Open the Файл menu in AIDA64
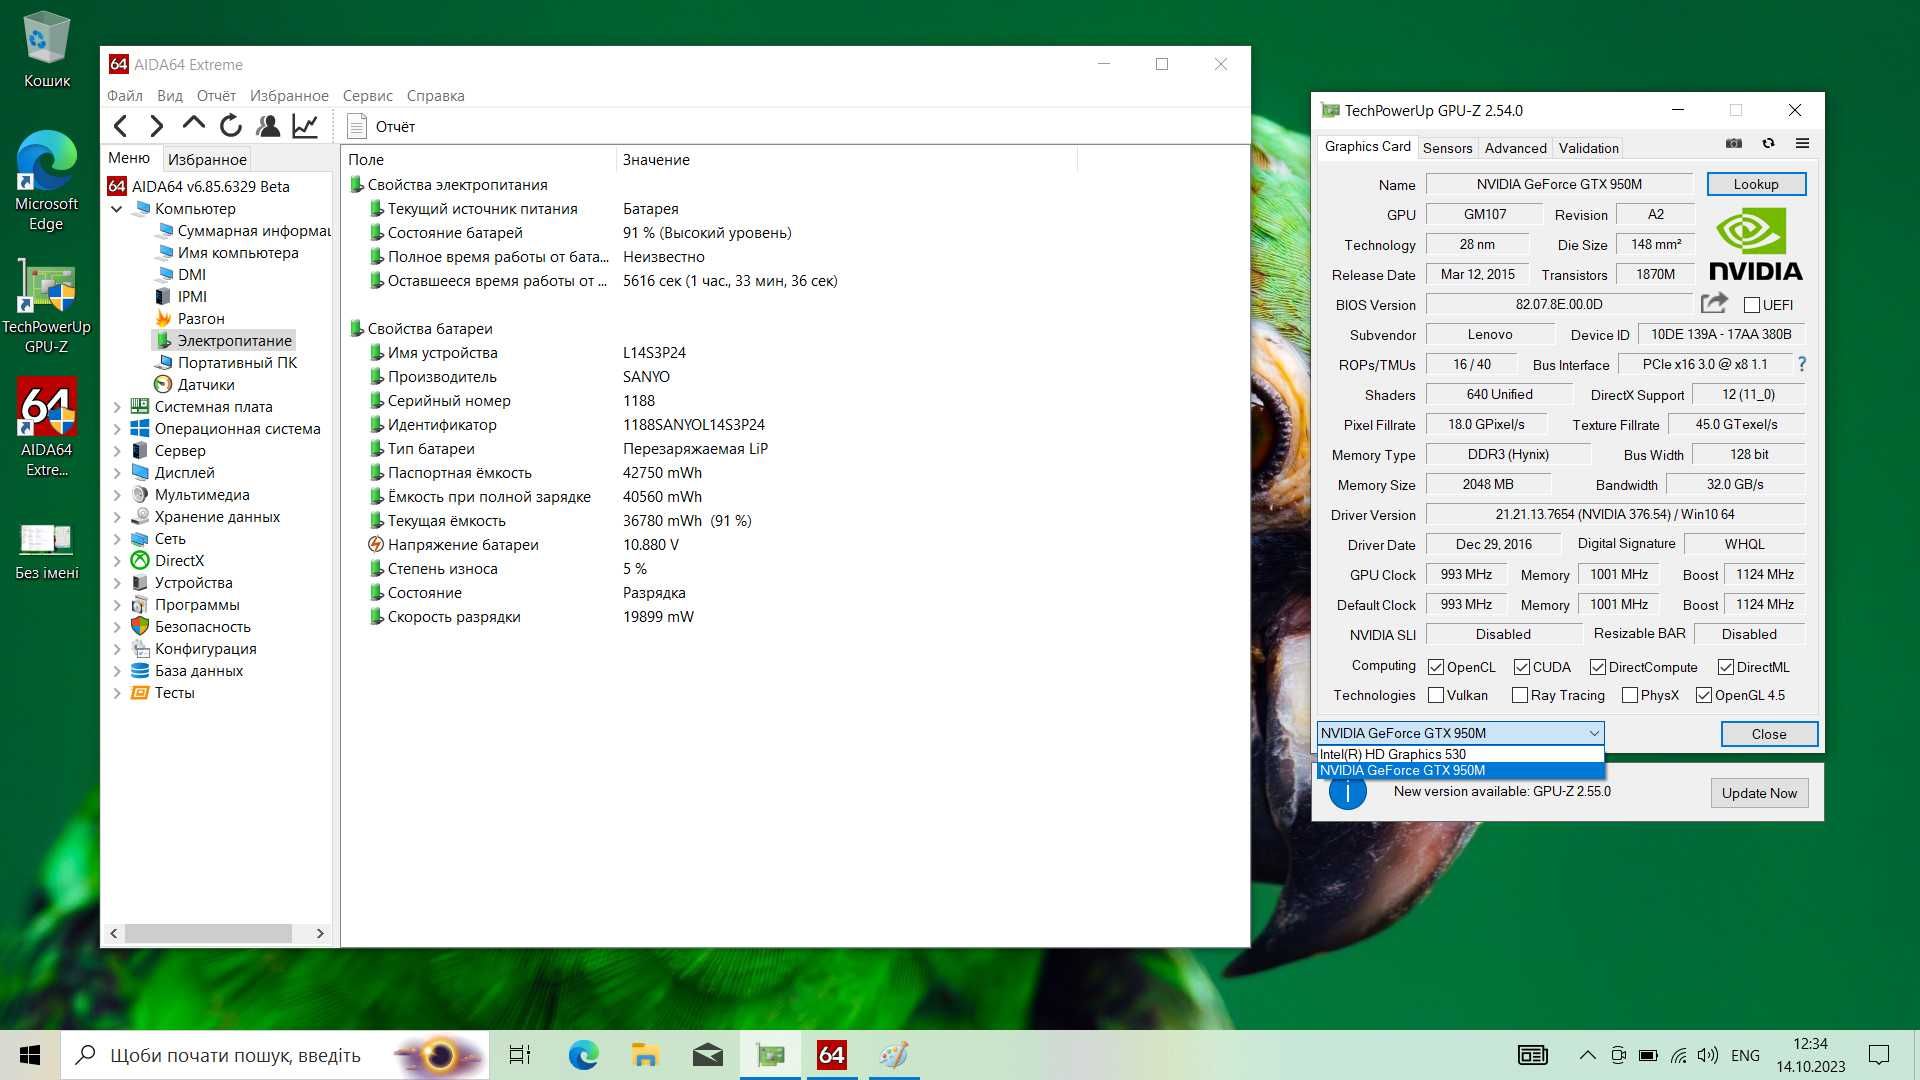The image size is (1920, 1080). click(125, 96)
